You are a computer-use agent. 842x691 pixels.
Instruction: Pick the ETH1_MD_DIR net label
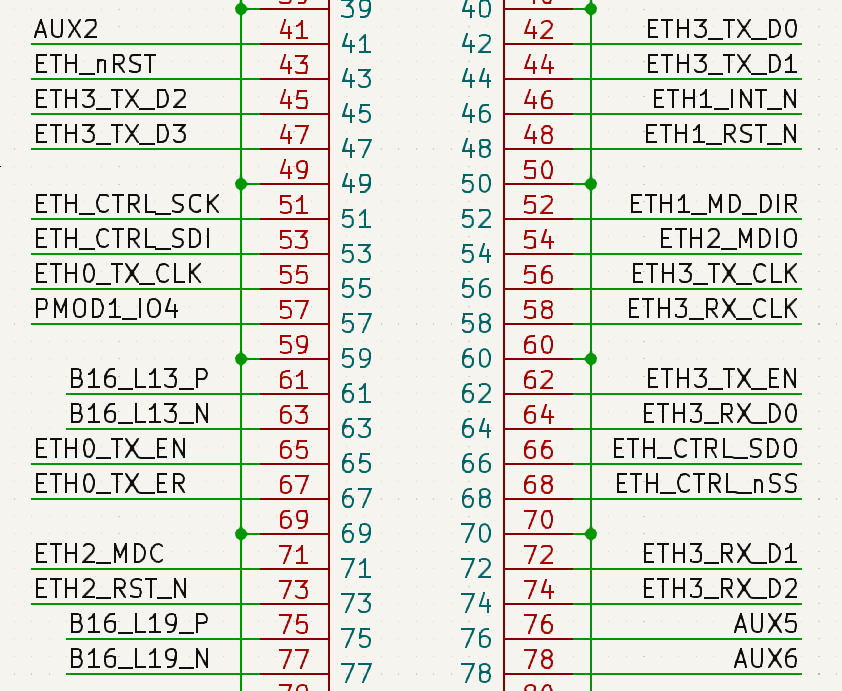coord(714,205)
